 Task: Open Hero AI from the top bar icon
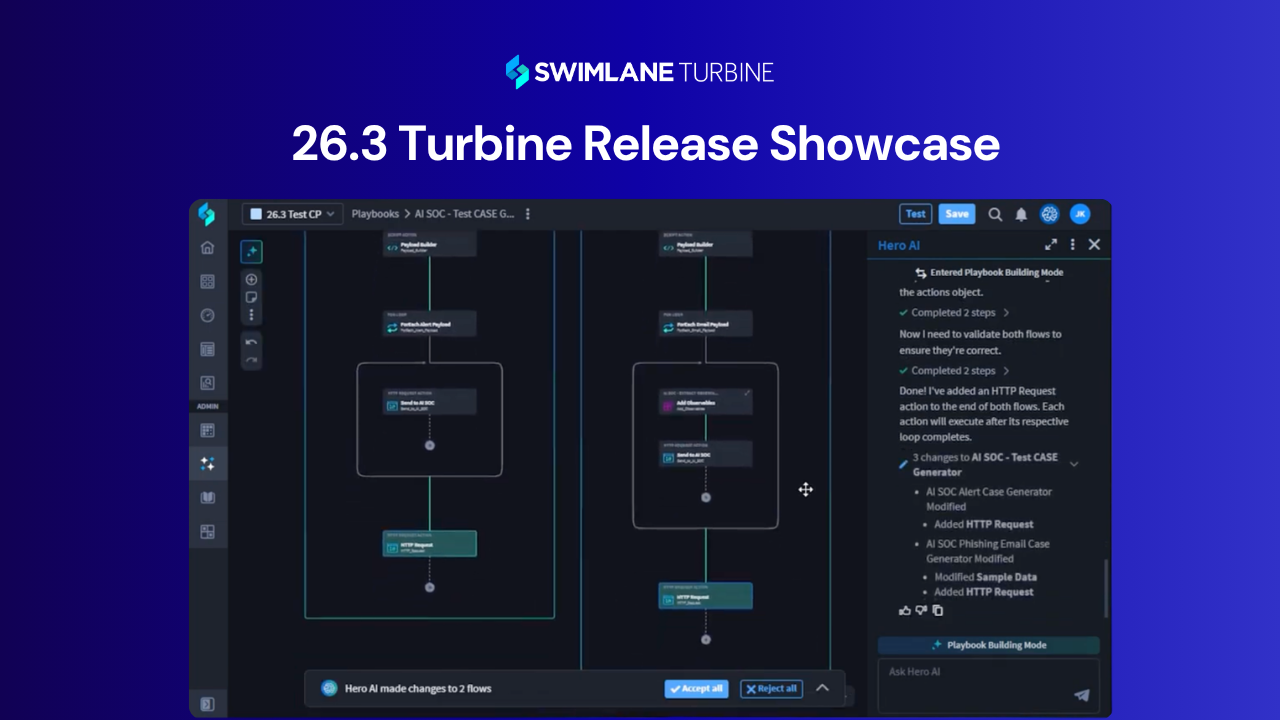pyautogui.click(x=1049, y=214)
